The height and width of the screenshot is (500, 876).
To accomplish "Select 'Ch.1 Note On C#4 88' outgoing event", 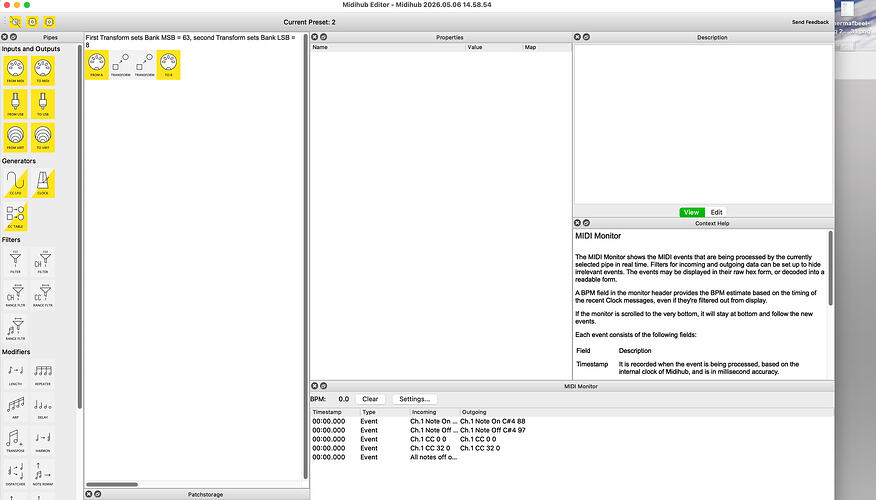I will pyautogui.click(x=492, y=421).
